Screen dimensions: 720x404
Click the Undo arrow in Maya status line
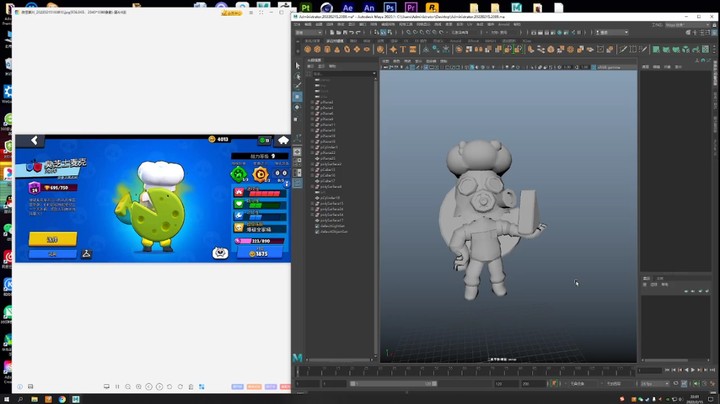(x=351, y=32)
